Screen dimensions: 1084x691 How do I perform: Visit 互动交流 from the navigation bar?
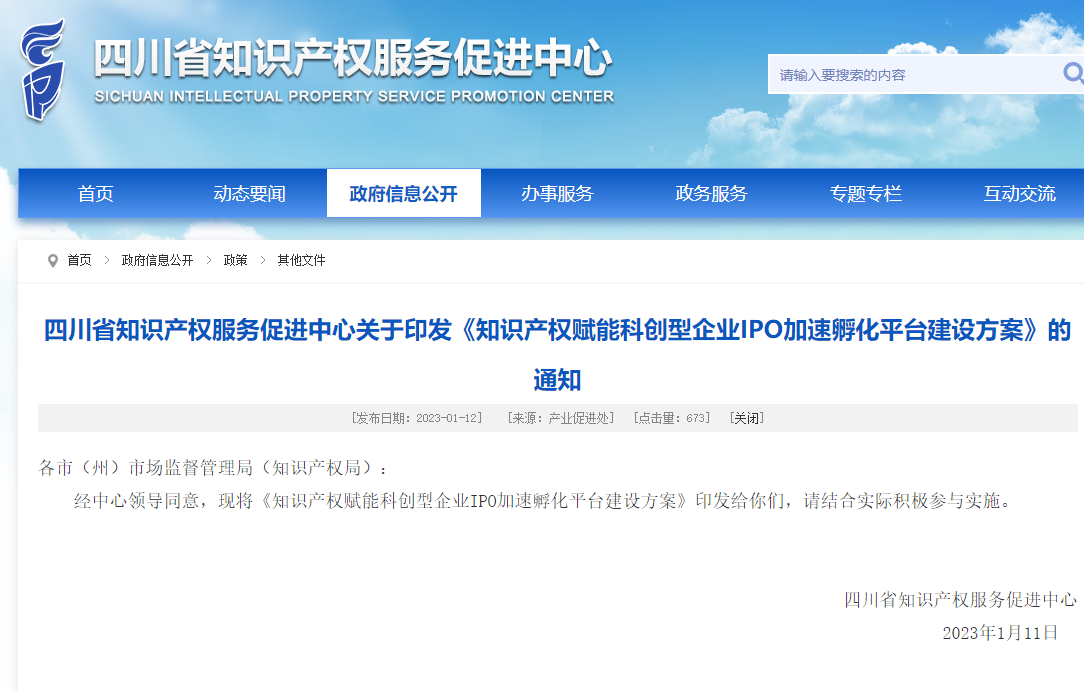point(1019,194)
